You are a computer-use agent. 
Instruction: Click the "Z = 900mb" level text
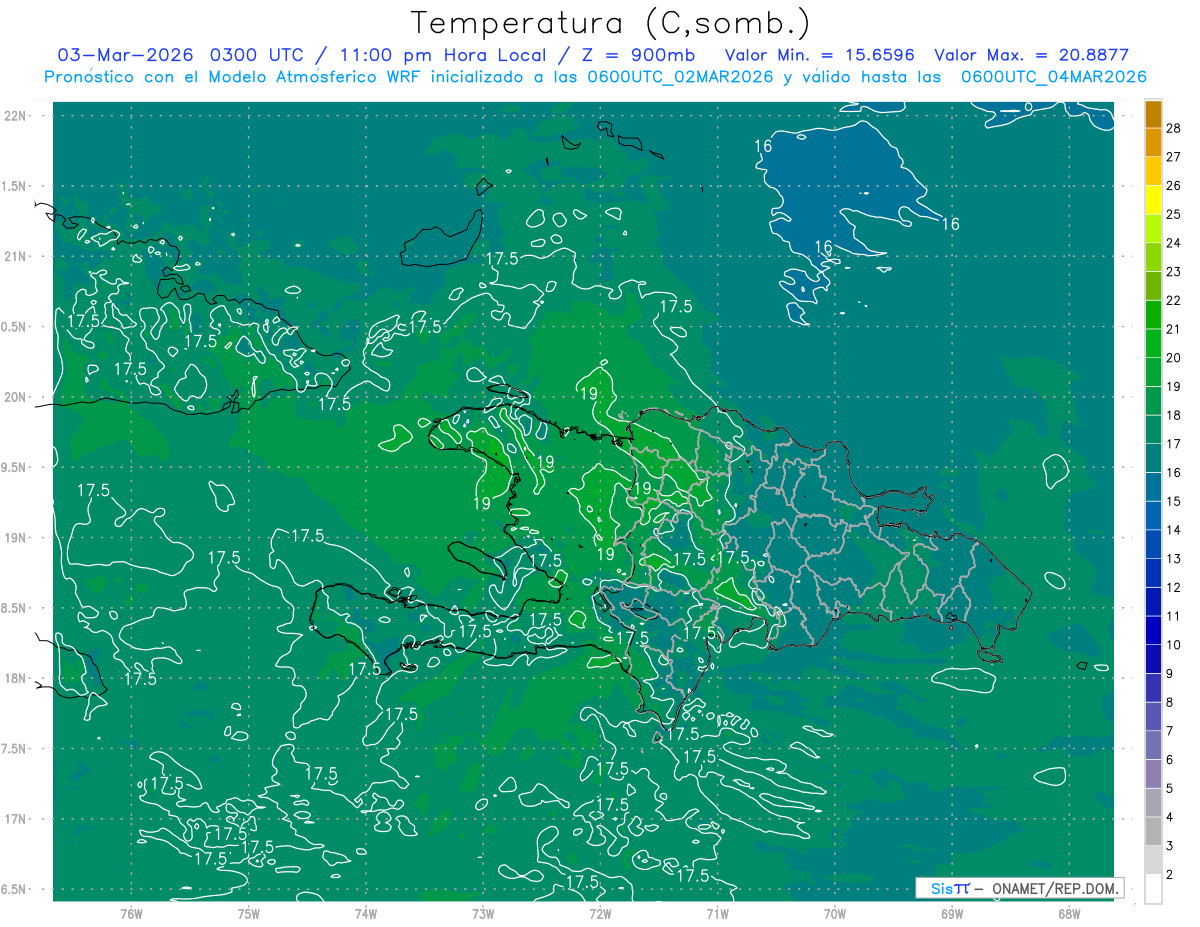point(638,55)
